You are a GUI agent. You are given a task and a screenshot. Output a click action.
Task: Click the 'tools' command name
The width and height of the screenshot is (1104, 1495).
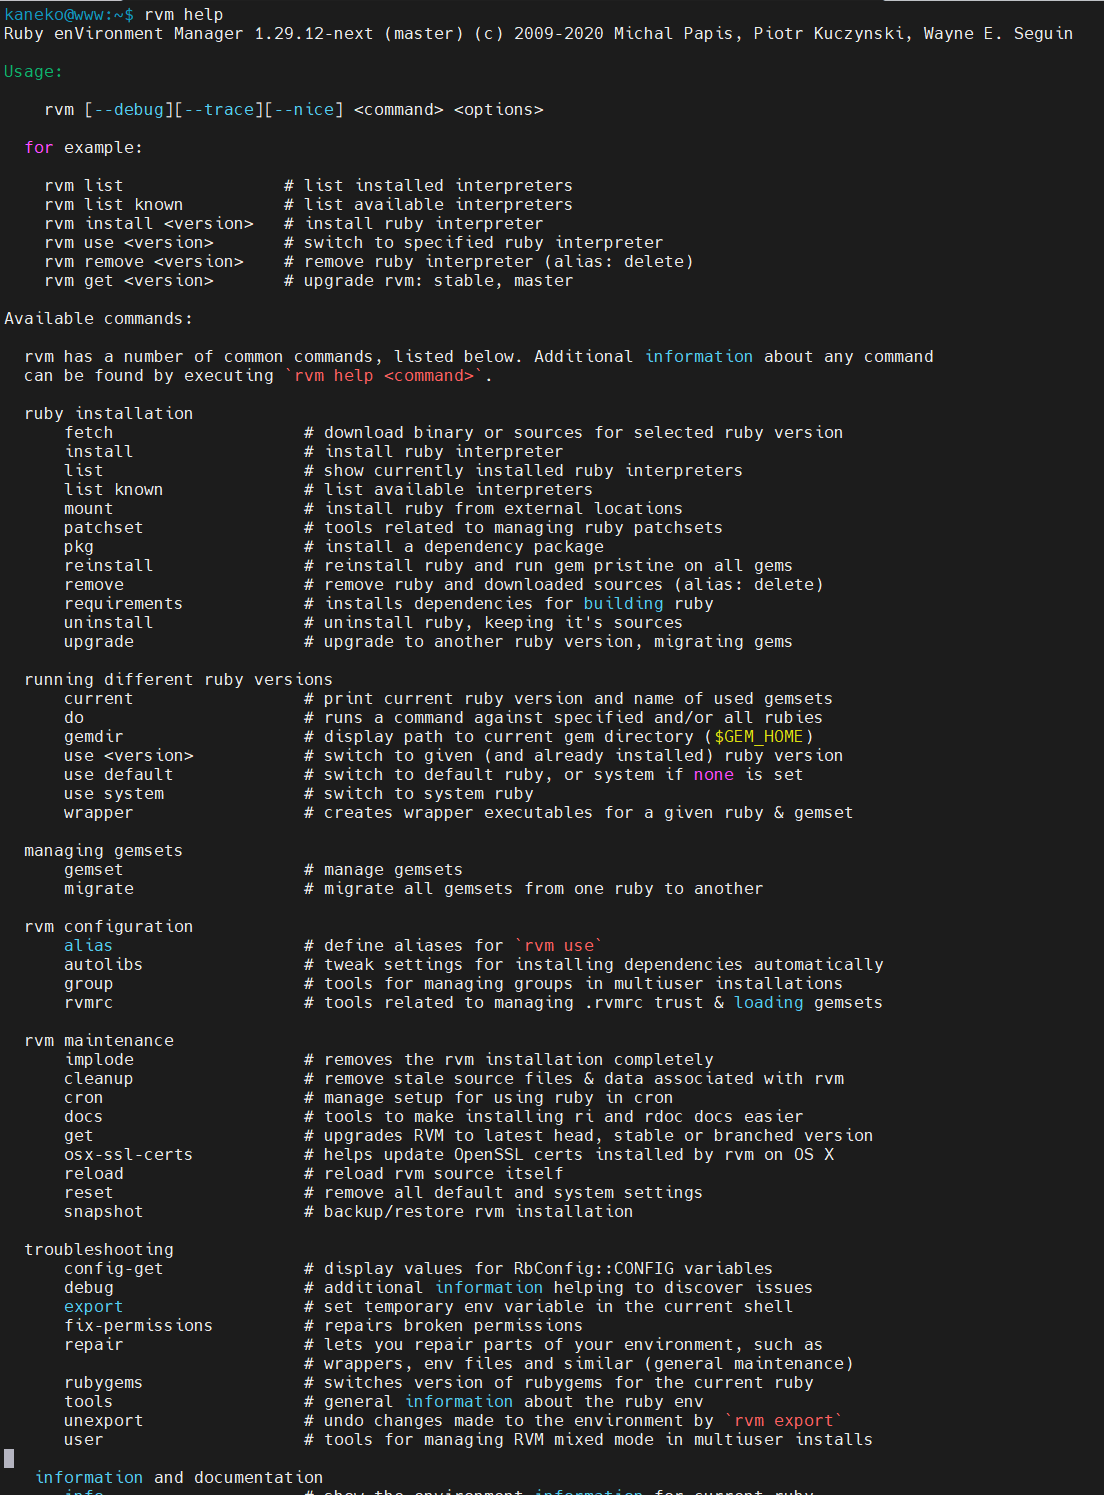(x=89, y=1402)
